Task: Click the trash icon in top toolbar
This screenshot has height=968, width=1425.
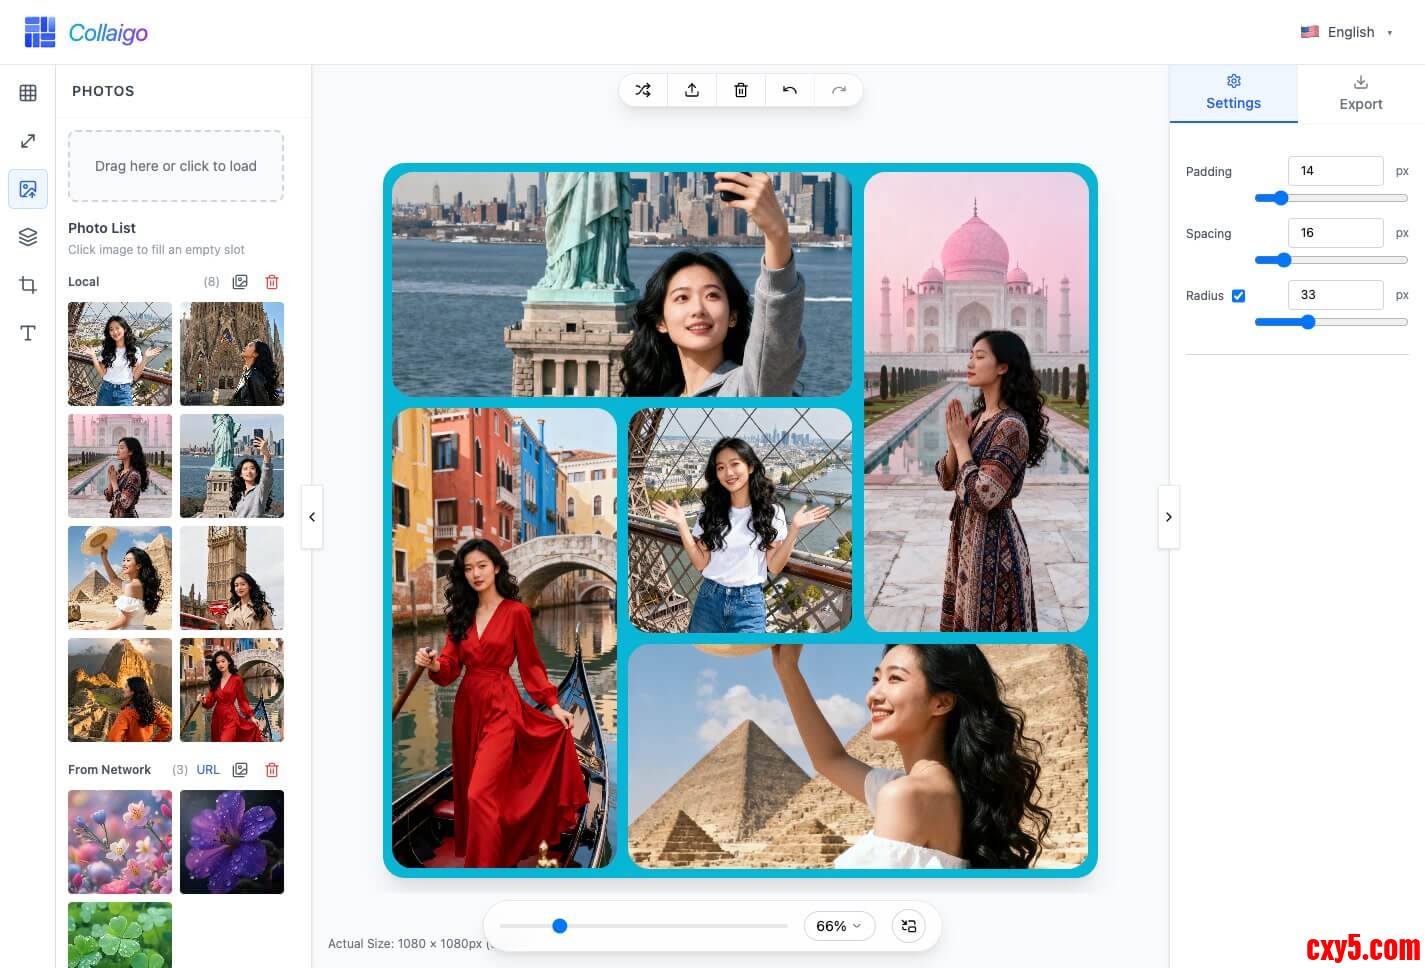Action: [741, 90]
